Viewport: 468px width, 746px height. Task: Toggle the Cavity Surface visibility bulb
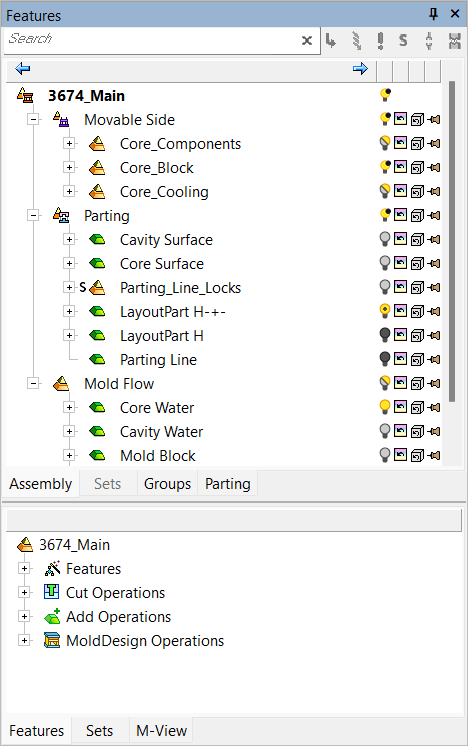(x=385, y=239)
